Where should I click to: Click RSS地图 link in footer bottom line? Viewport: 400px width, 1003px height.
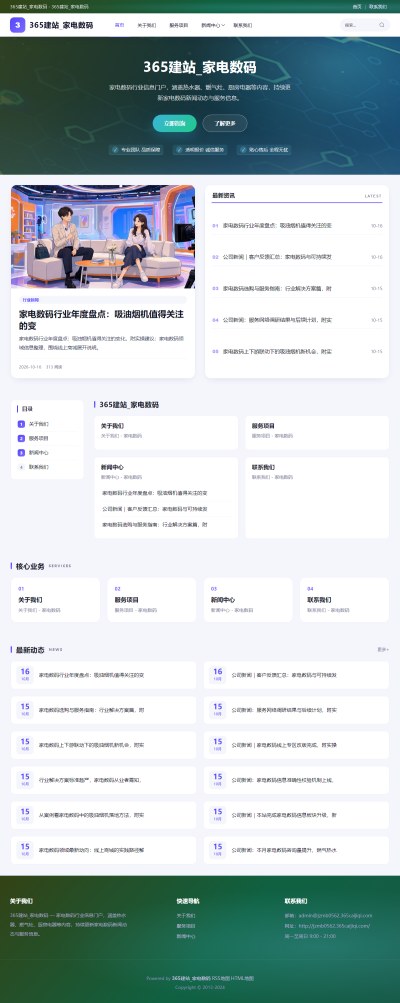point(221,979)
